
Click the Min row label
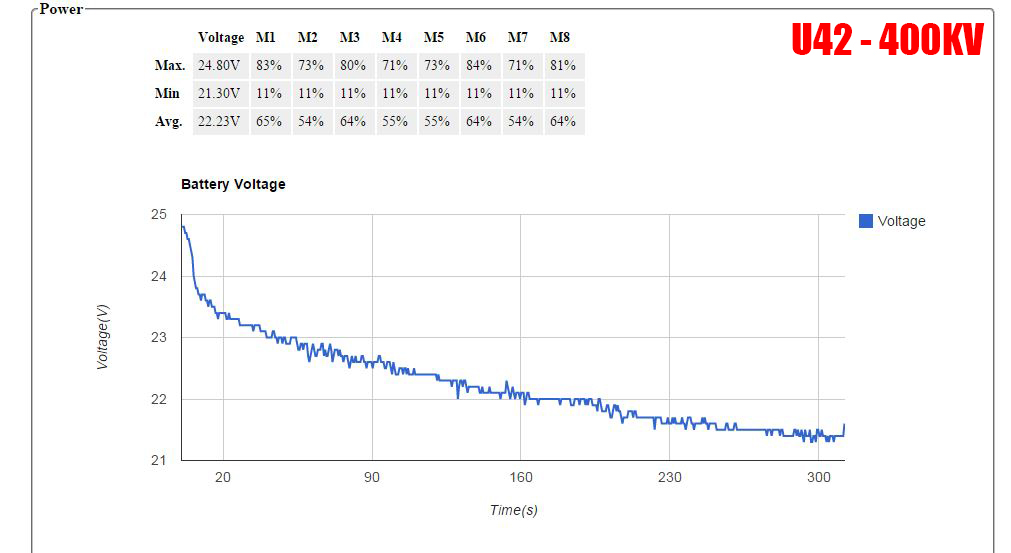coord(168,93)
